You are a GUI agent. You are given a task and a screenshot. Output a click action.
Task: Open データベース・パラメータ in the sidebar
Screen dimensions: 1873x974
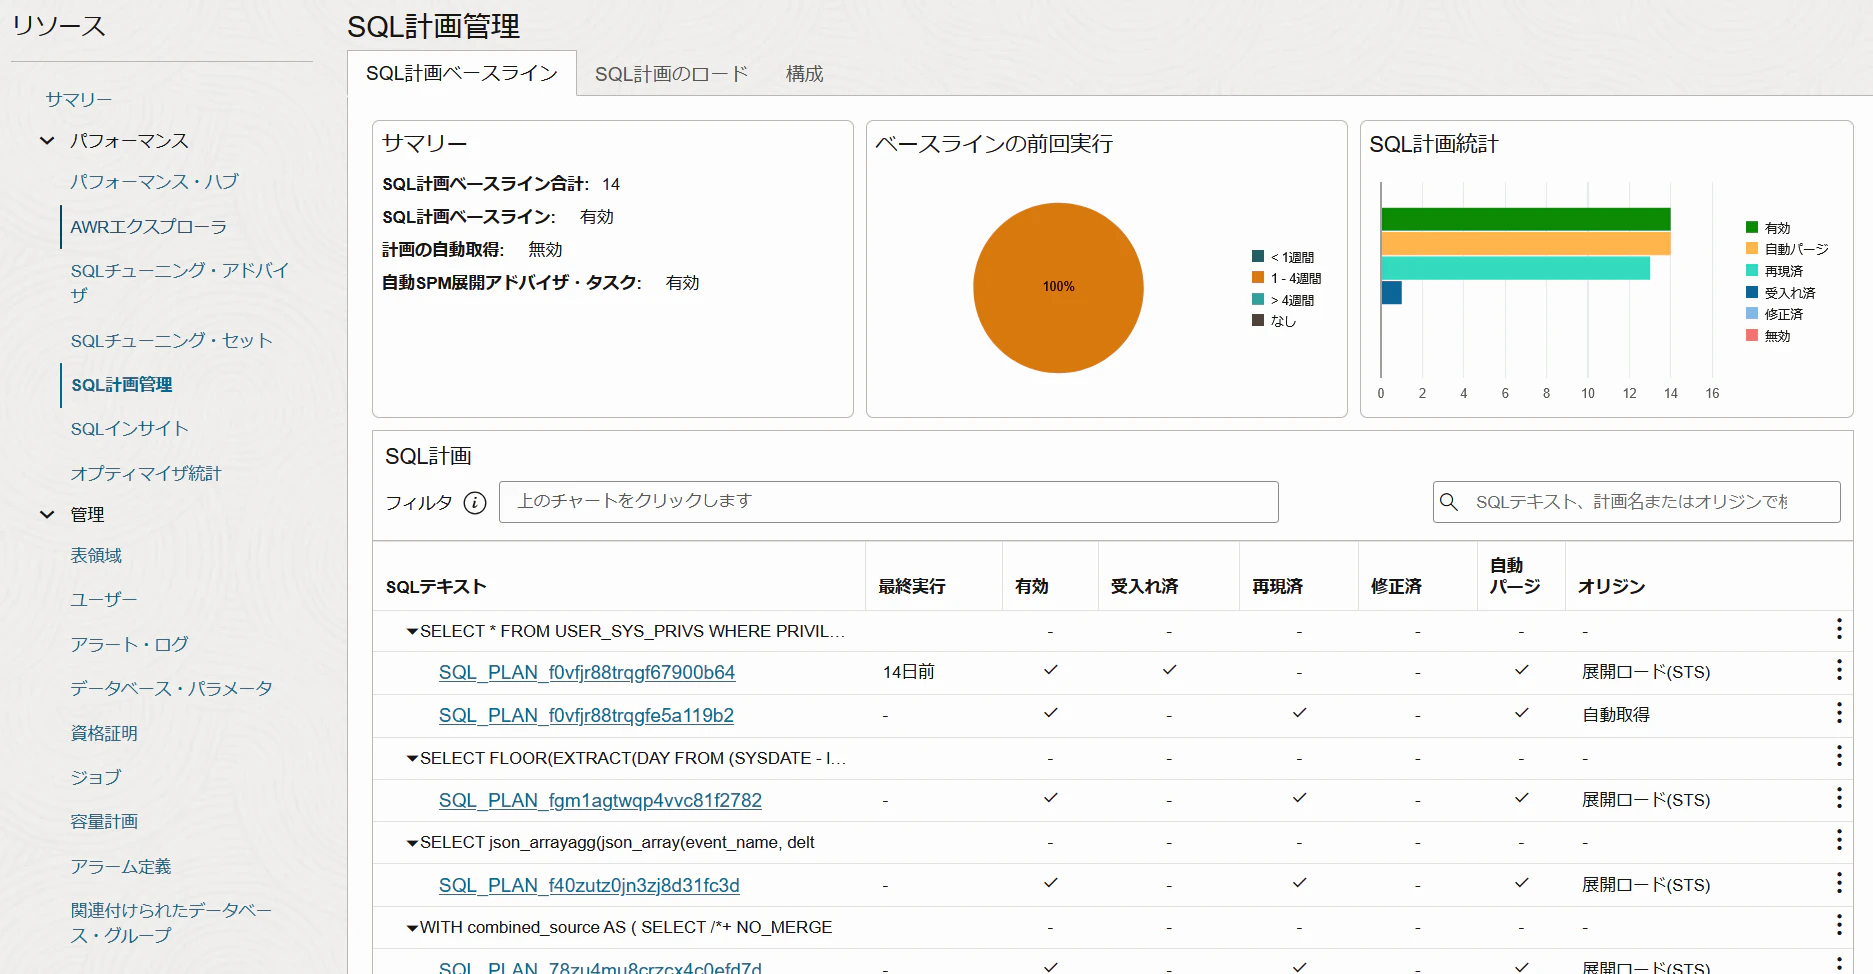point(171,688)
